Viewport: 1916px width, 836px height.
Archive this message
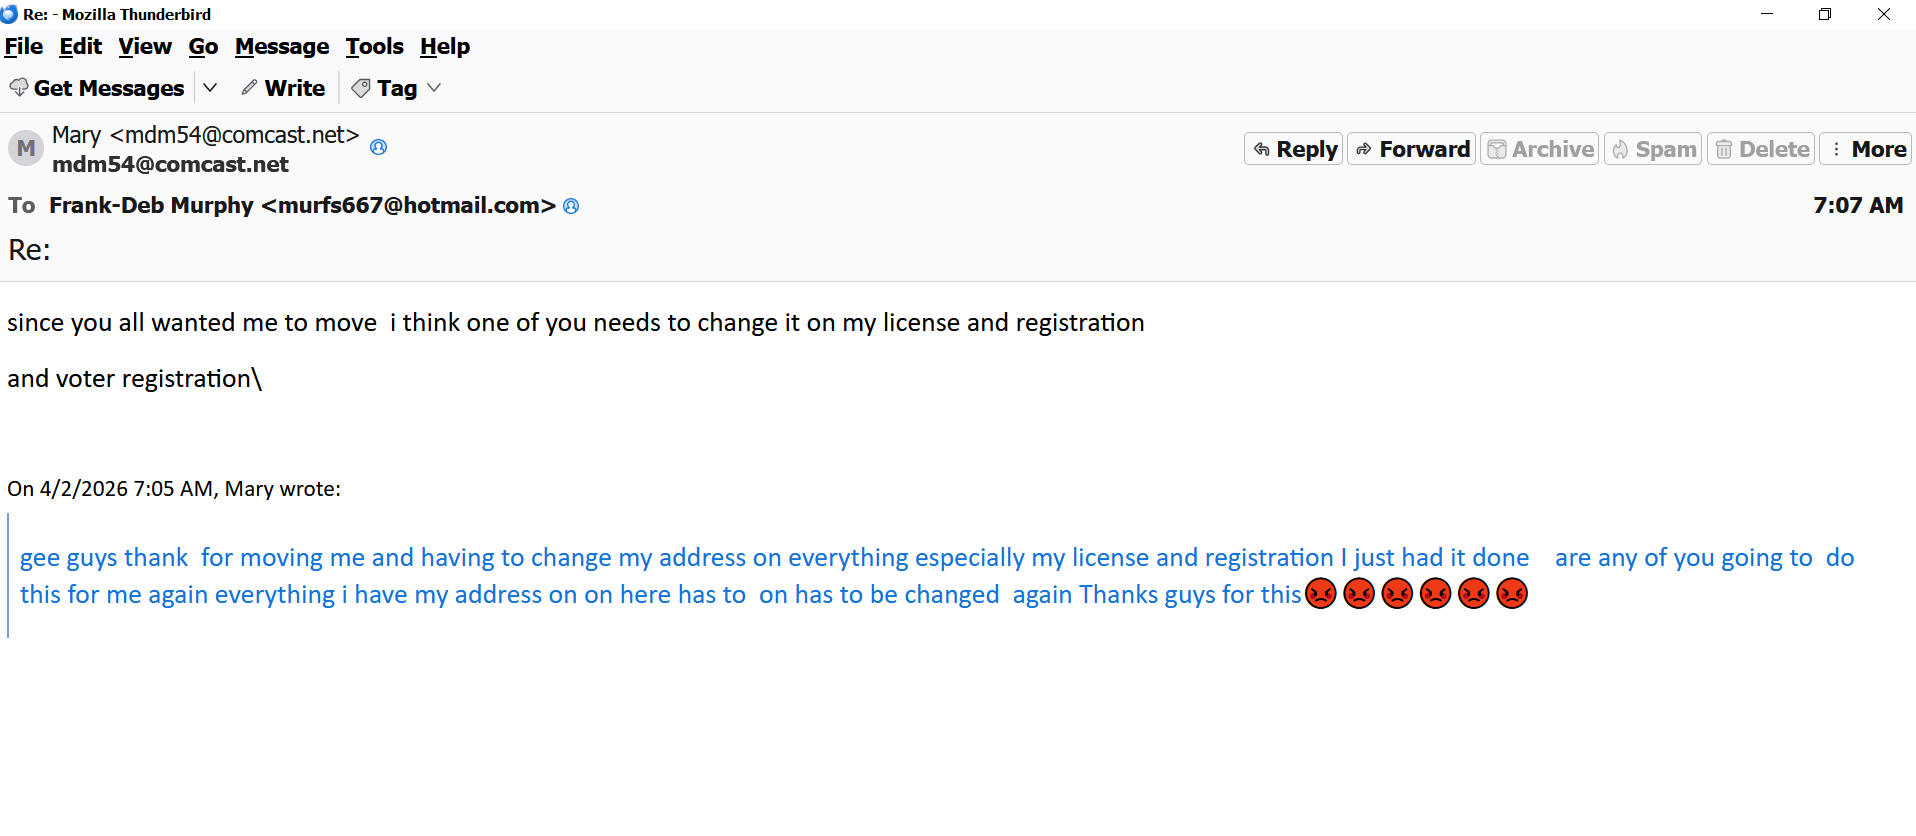1540,149
